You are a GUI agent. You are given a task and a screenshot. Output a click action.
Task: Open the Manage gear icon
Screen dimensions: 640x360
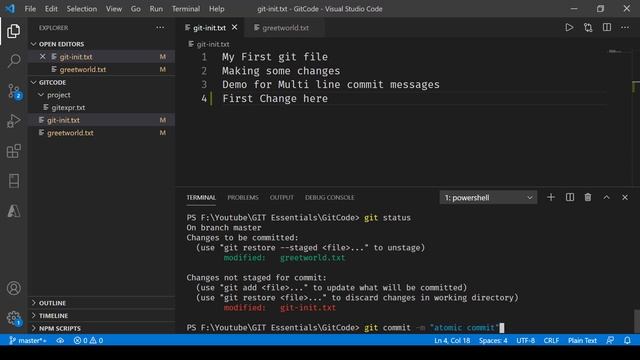pos(14,318)
